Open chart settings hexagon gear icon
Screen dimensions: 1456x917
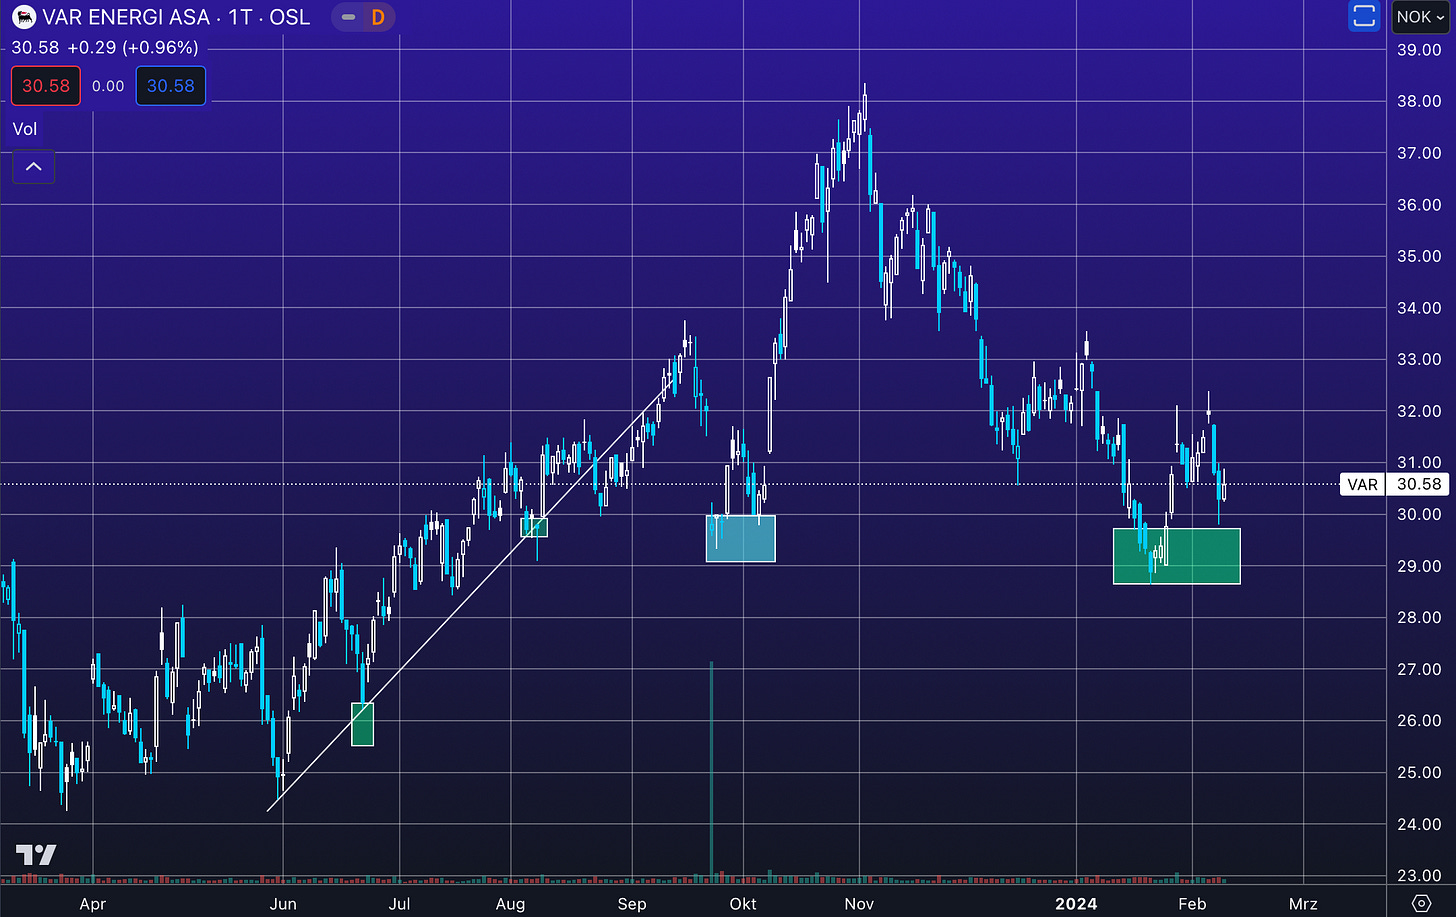coord(1421,904)
